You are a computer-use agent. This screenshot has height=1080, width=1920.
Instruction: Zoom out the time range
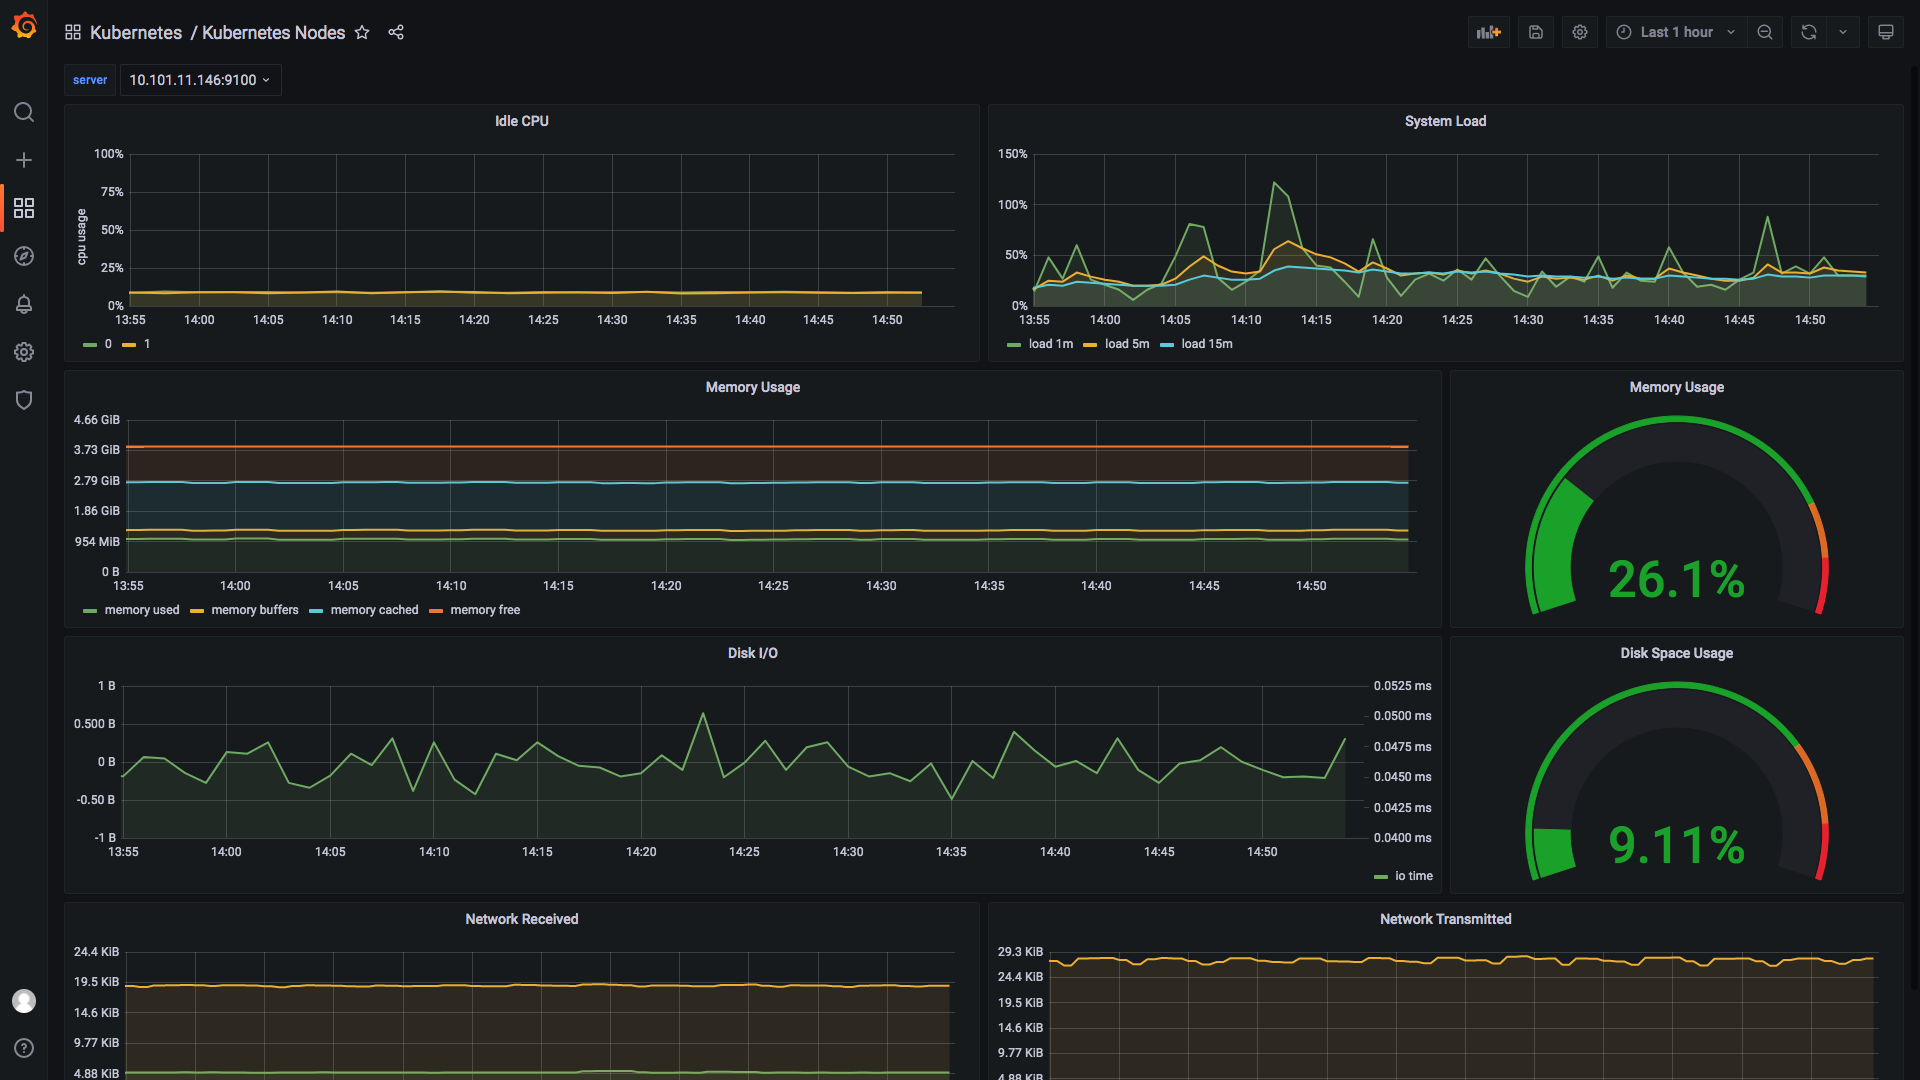1765,32
